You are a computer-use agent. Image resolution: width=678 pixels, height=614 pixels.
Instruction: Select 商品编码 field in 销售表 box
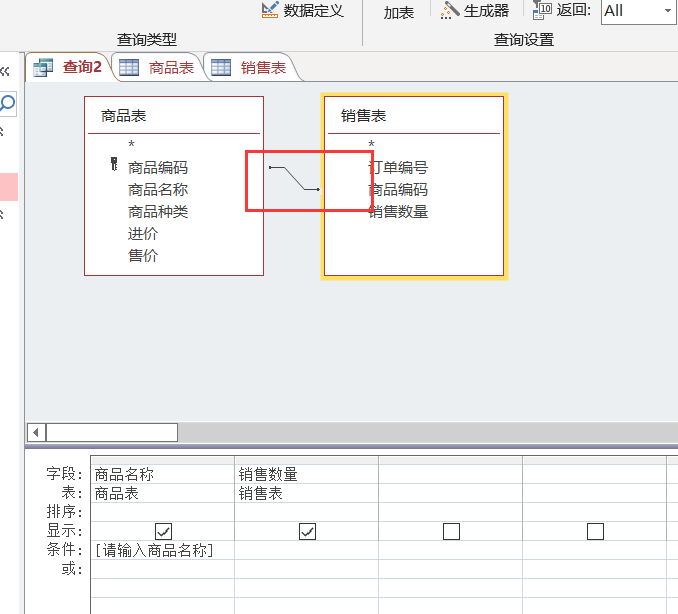pos(398,189)
